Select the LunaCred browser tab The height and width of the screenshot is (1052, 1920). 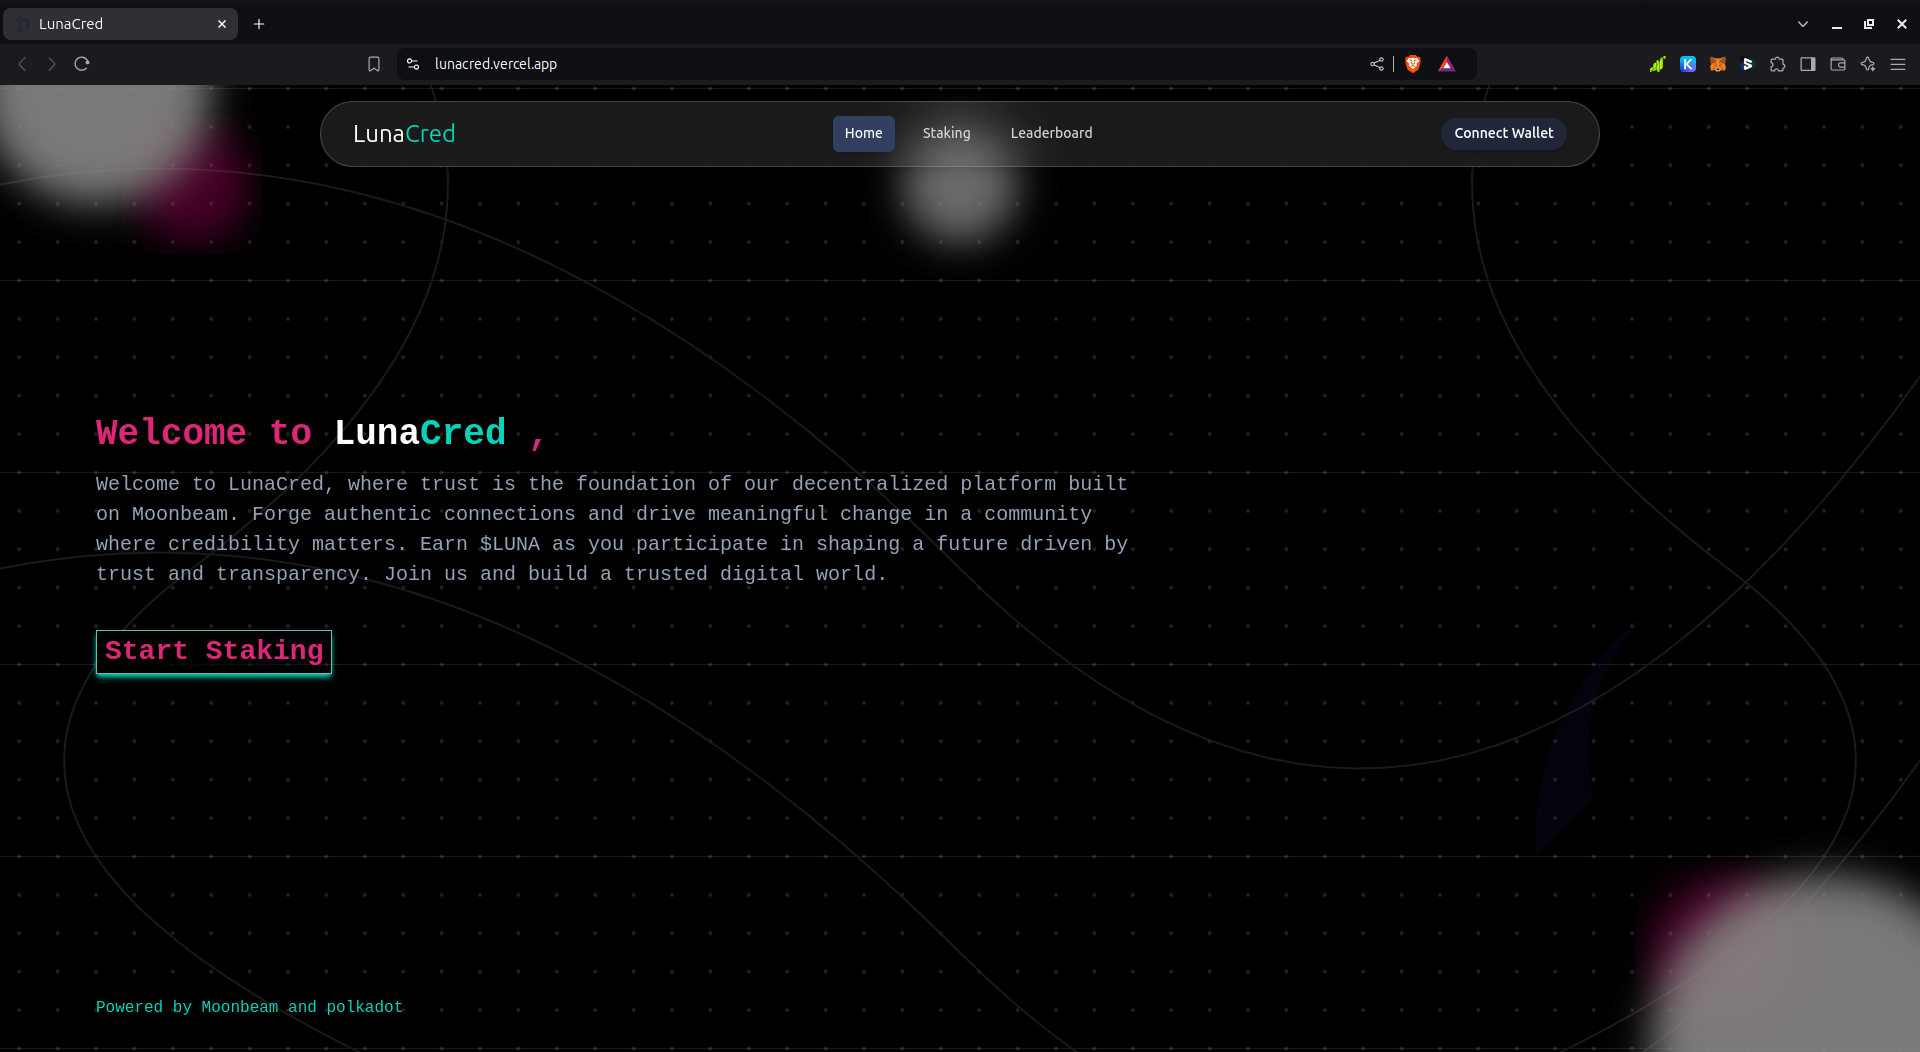pos(120,24)
